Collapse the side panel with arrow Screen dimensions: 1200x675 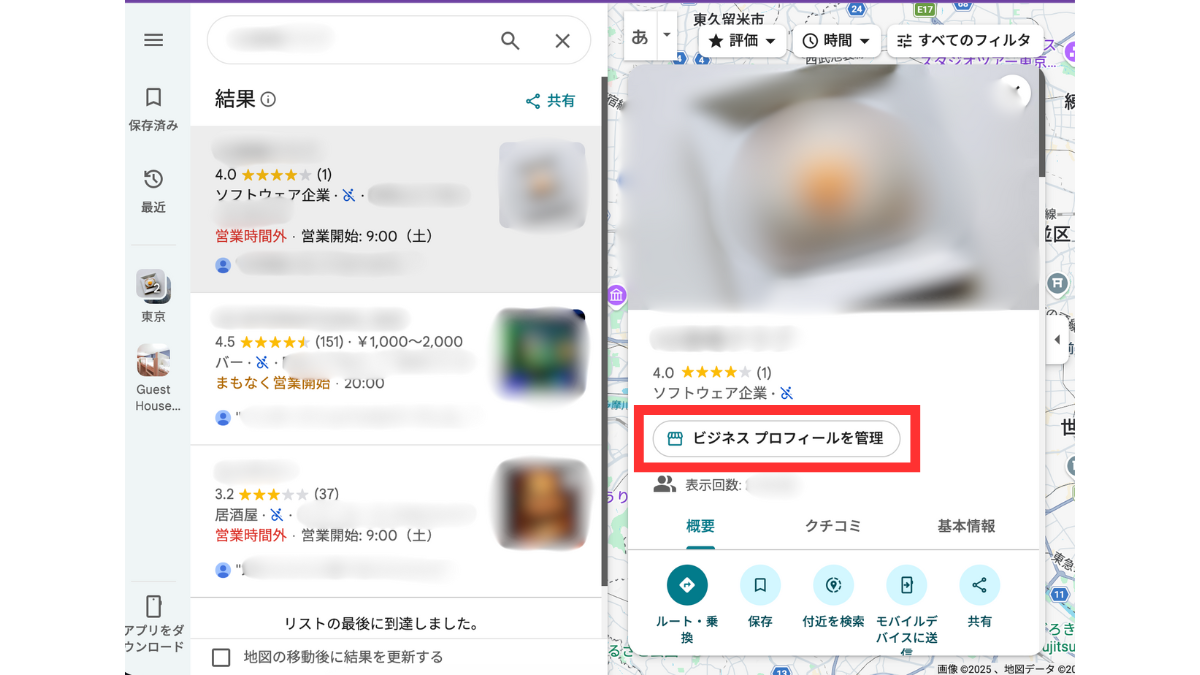click(1057, 340)
